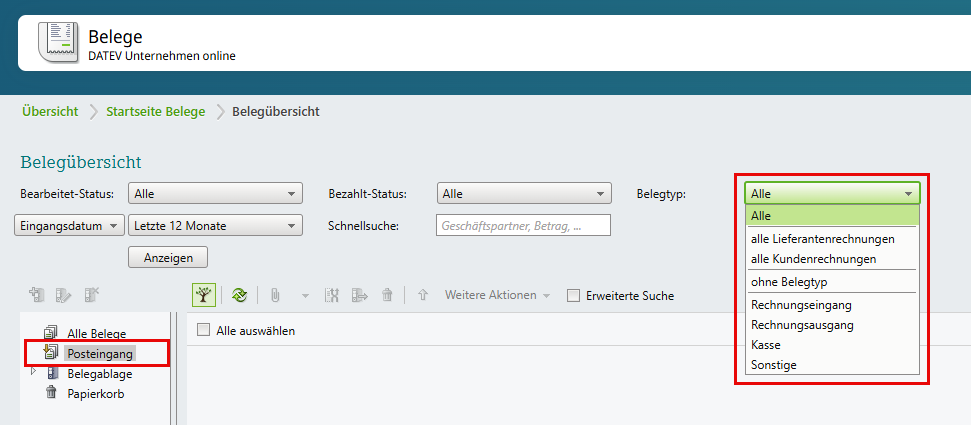This screenshot has height=425, width=971.
Task: Click the paperclip attachment icon
Action: 274,295
